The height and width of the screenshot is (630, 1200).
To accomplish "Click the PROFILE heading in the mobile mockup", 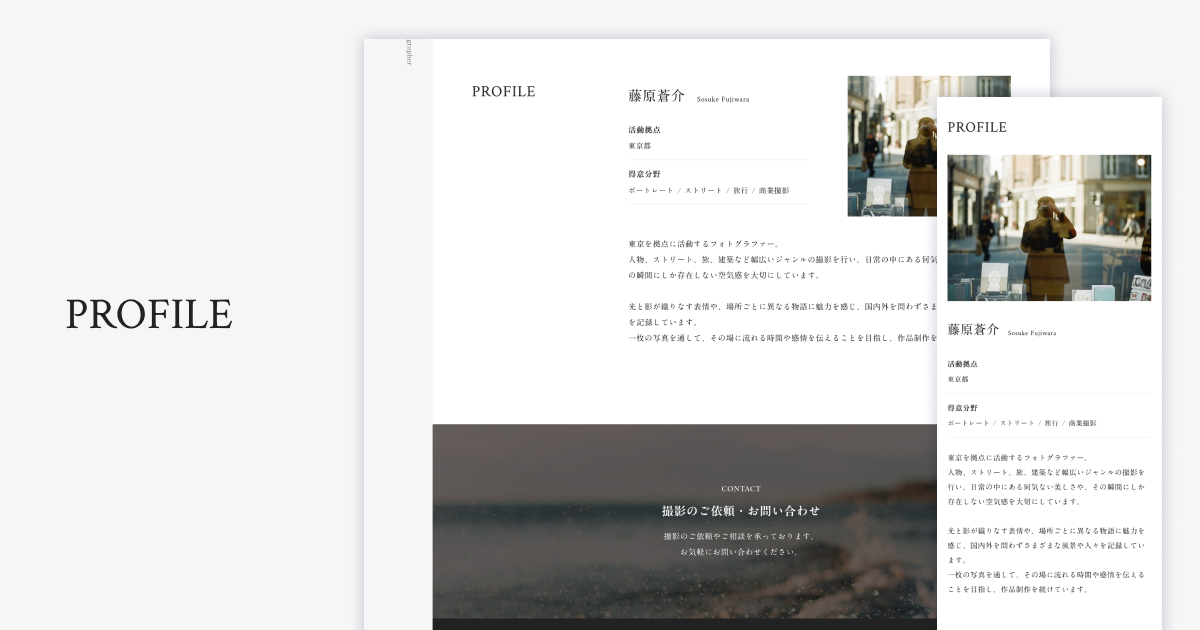I will pyautogui.click(x=977, y=127).
